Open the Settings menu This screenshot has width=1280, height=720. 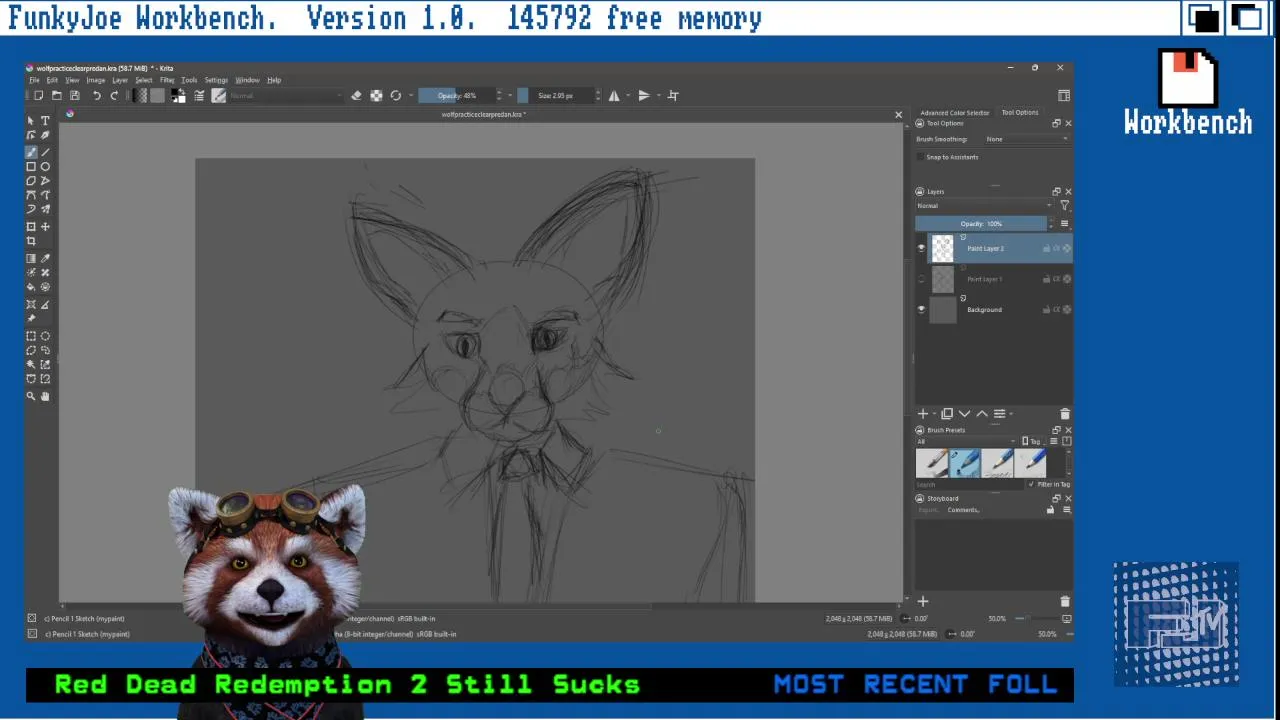pyautogui.click(x=216, y=80)
